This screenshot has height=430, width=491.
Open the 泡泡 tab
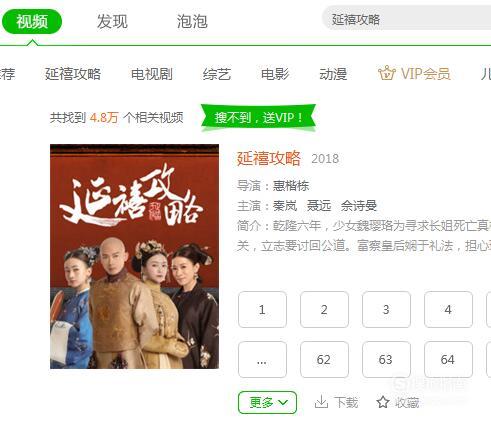[192, 22]
